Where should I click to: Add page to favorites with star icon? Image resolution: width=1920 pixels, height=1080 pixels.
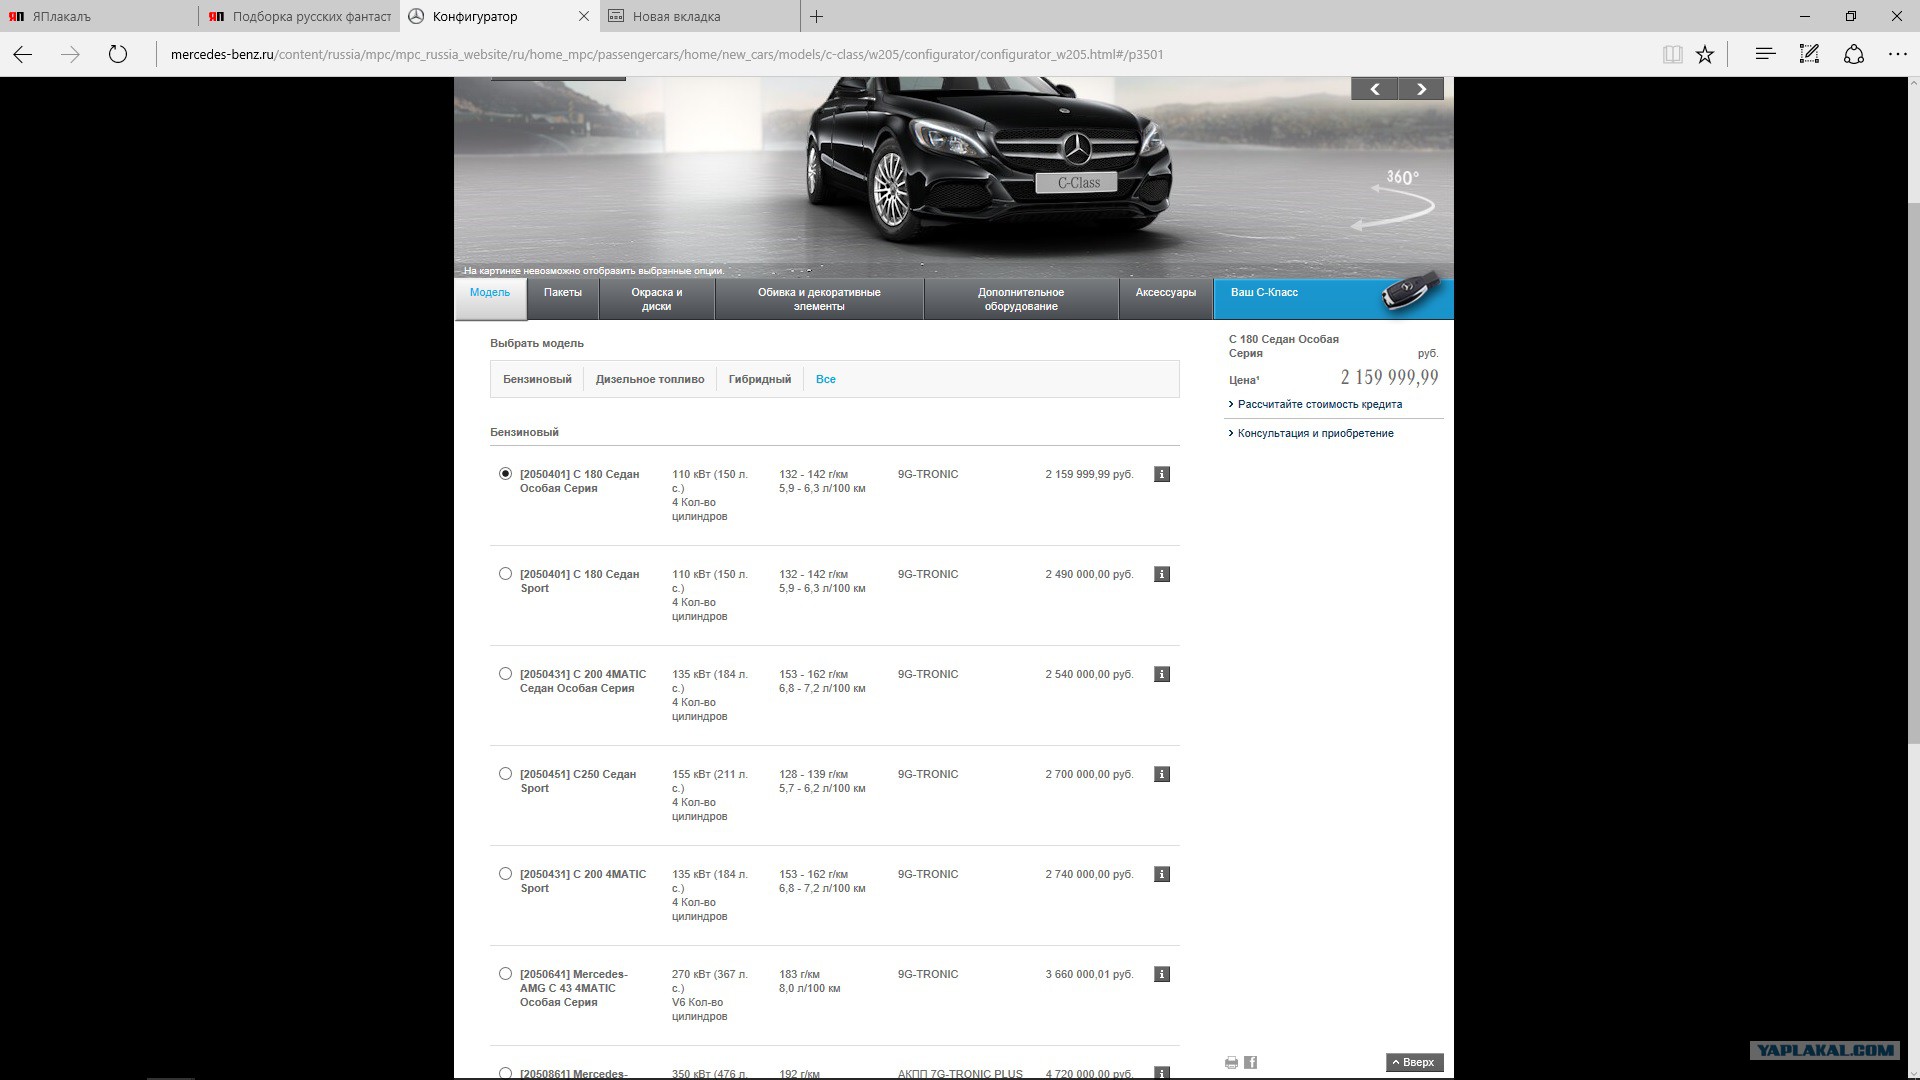pyautogui.click(x=1705, y=54)
